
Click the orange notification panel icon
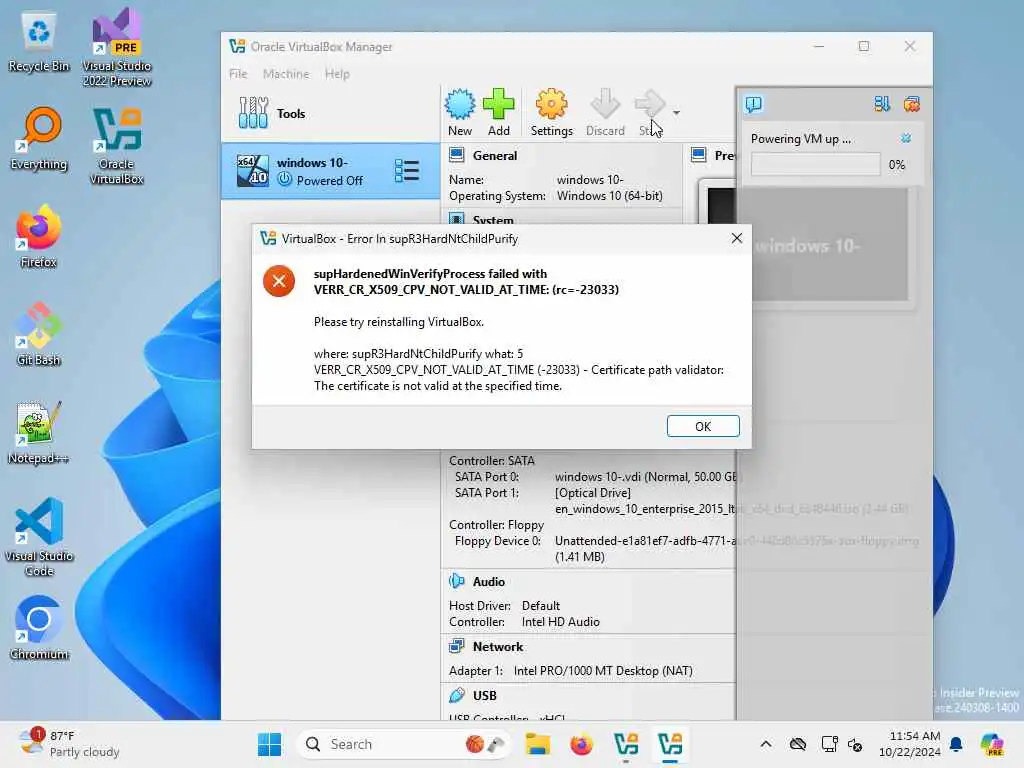pos(912,104)
